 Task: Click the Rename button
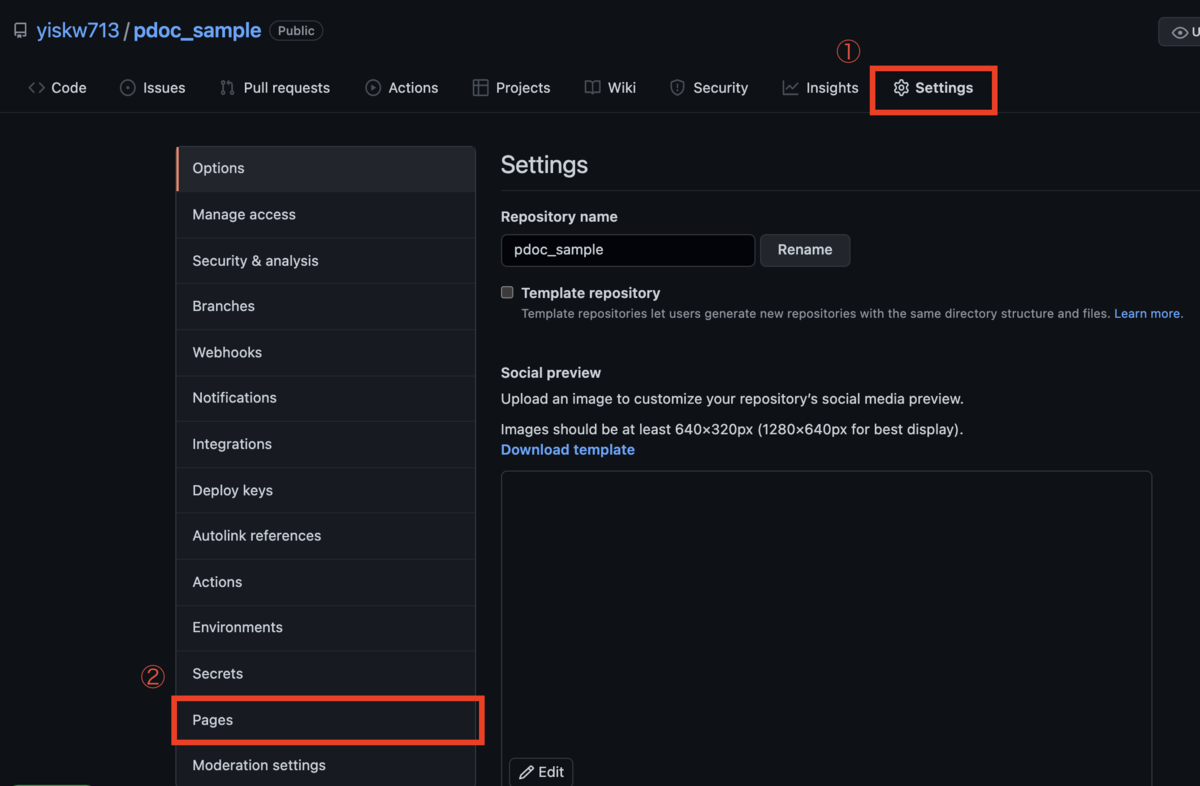pos(805,250)
